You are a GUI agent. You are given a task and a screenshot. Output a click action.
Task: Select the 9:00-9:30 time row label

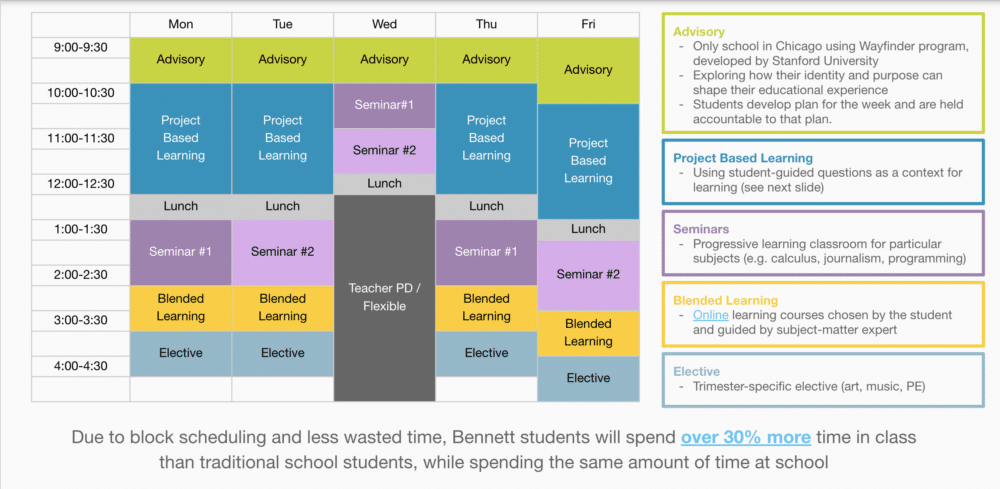coord(80,47)
